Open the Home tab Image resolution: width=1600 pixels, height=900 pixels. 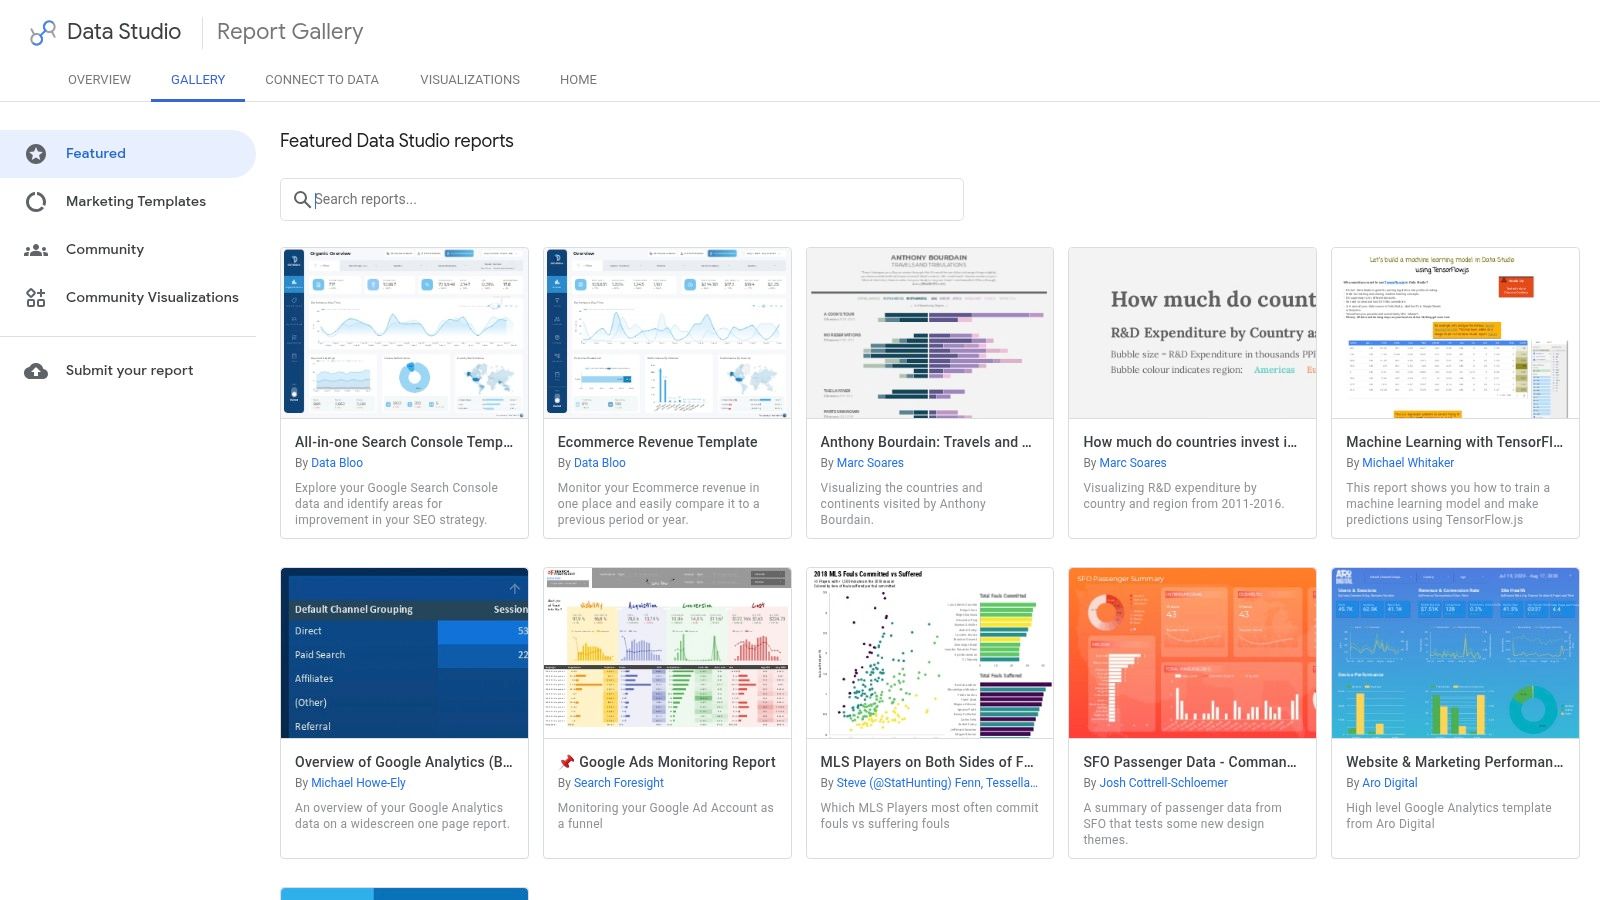pyautogui.click(x=578, y=80)
